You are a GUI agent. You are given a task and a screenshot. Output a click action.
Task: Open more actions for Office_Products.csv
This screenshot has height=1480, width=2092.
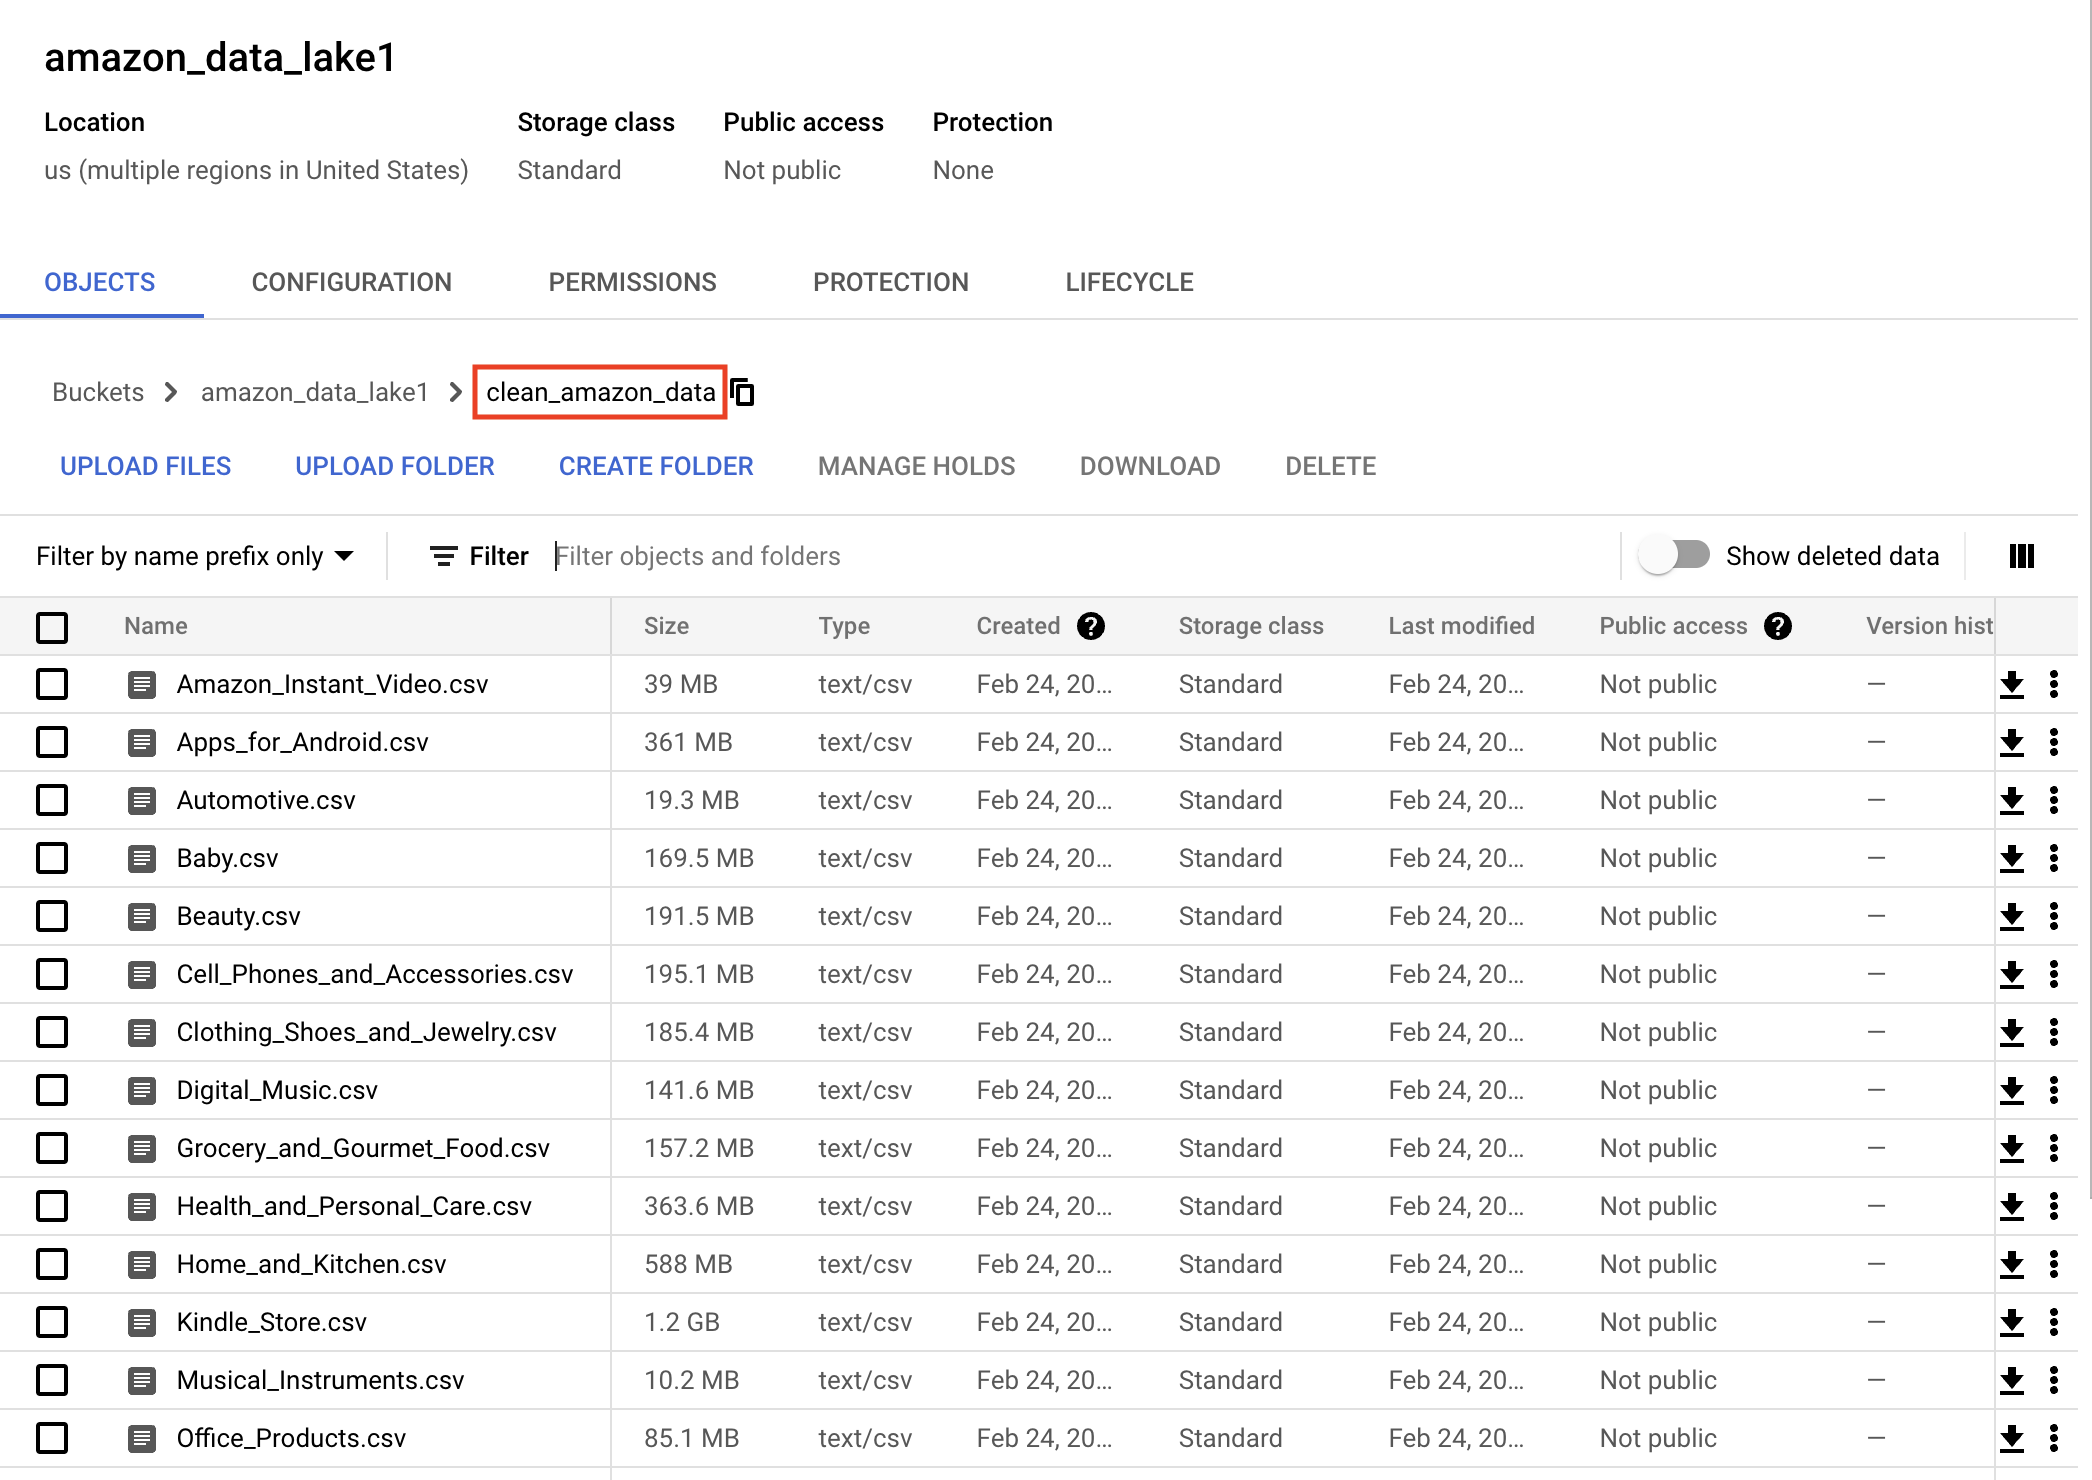2054,1438
